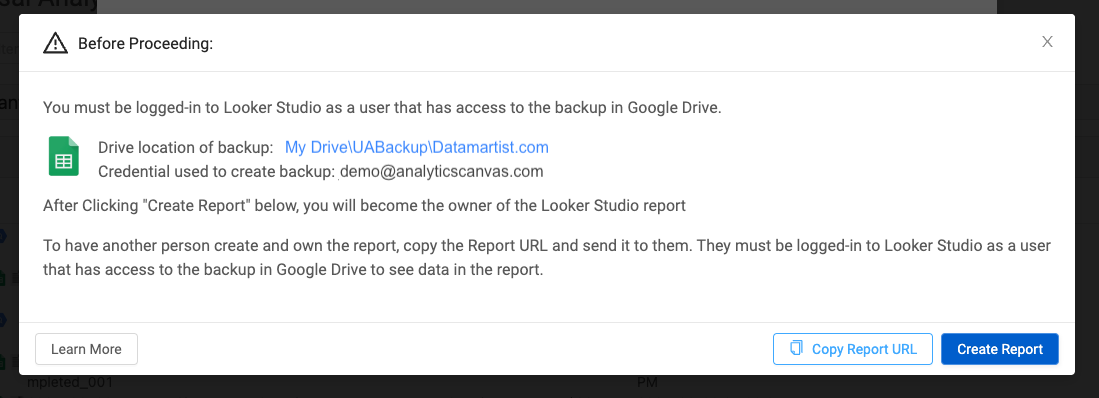Close the Before Proceeding dialog
Screen dimensions: 1099x398
pos(1047,42)
